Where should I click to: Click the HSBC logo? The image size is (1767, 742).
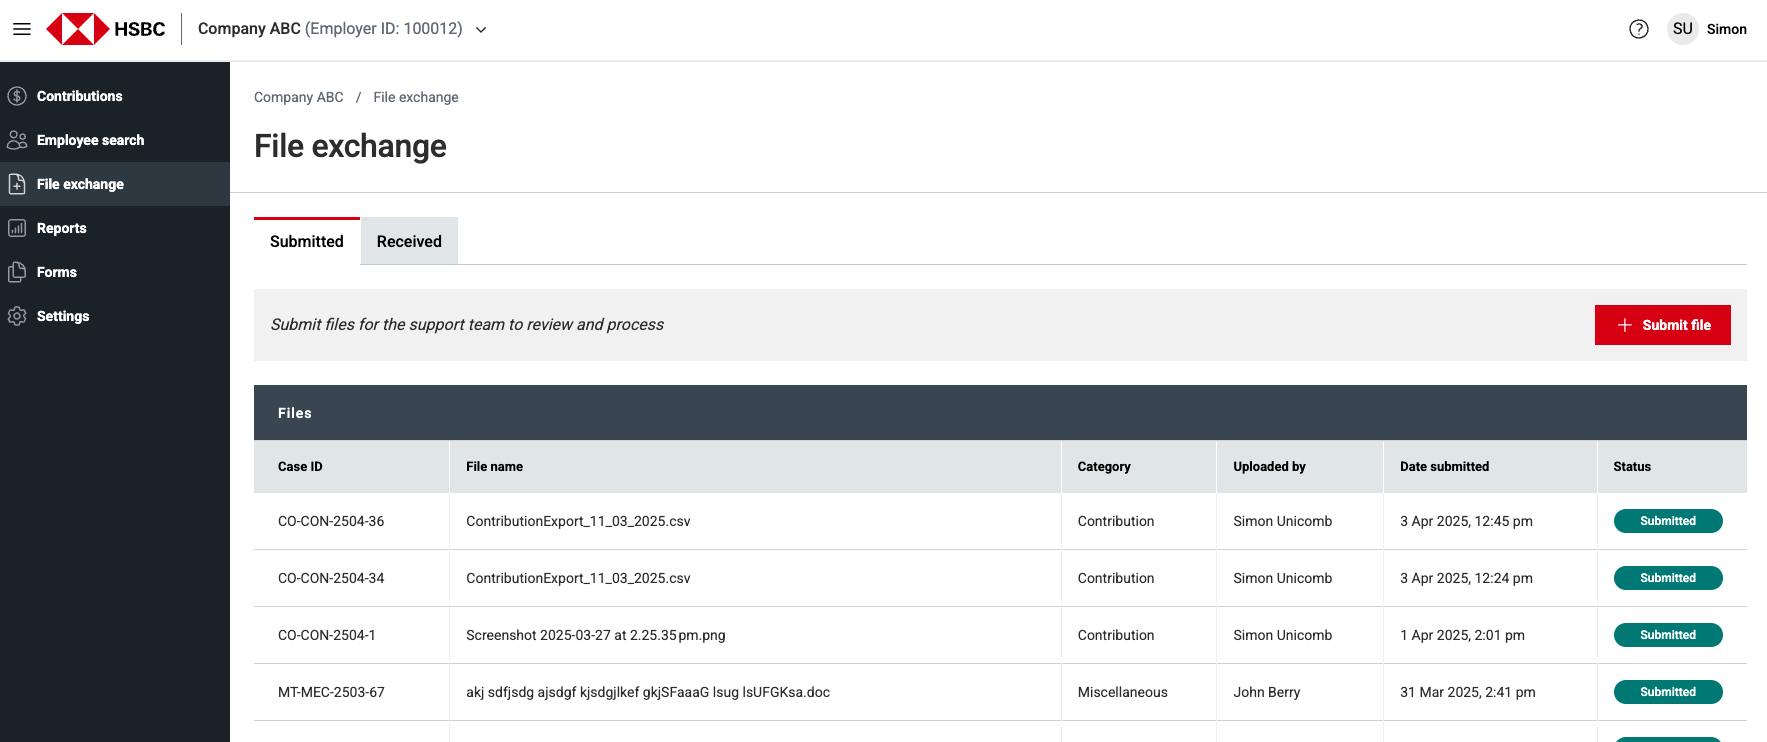(106, 29)
